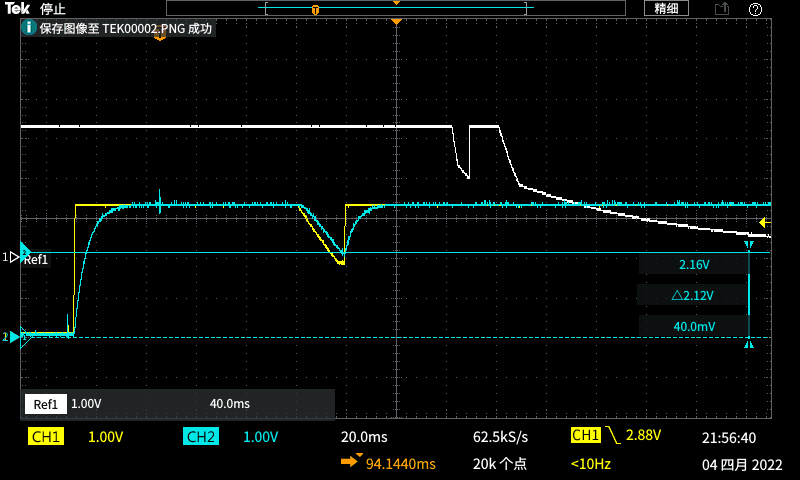Click the trigger level 2.88V
800x480 pixels.
[x=643, y=435]
